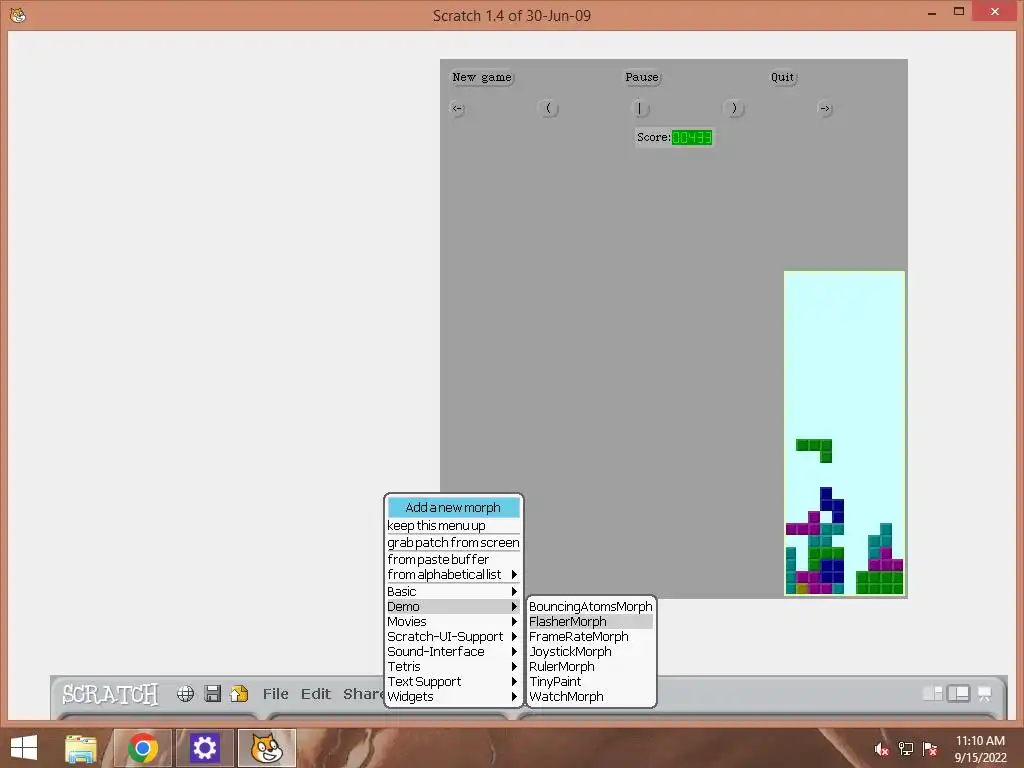
Task: Open the File menu
Action: (276, 694)
